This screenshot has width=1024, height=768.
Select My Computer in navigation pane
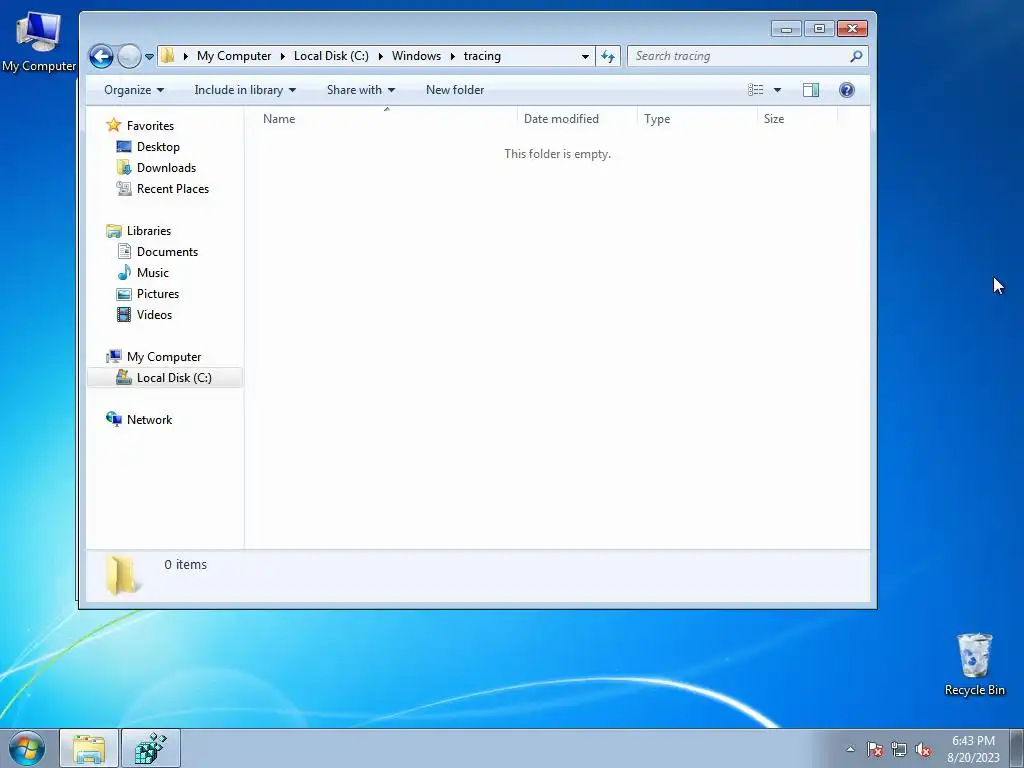[164, 357]
